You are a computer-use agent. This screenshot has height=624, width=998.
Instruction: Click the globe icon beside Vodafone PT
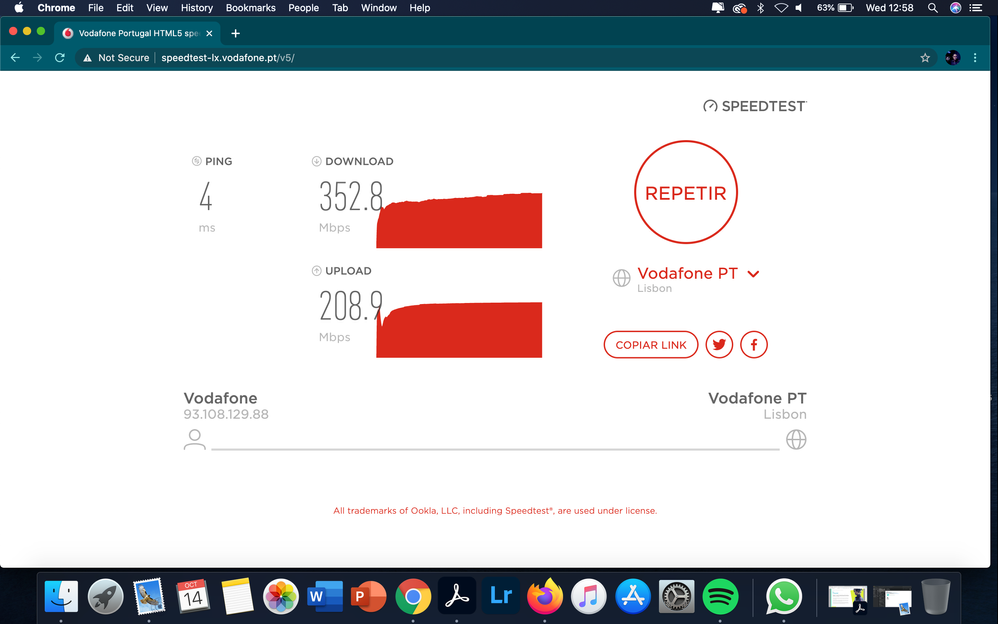pos(623,278)
